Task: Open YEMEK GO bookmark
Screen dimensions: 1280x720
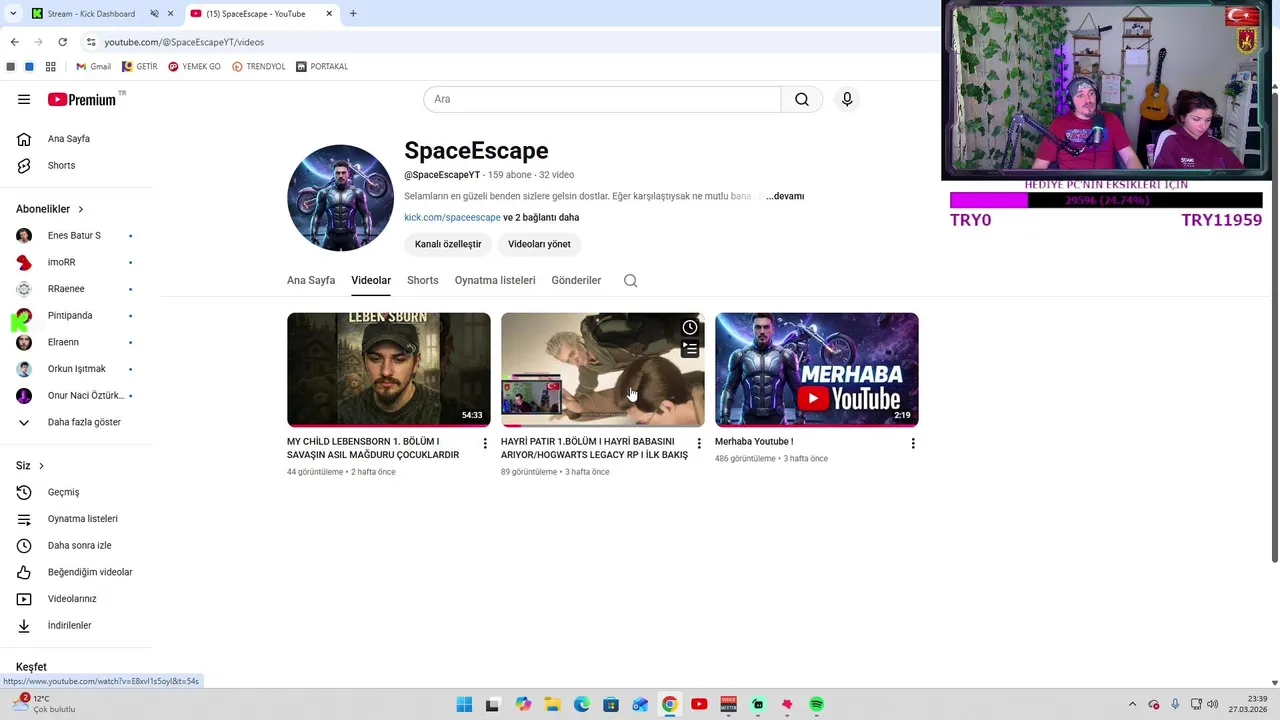Action: [x=194, y=67]
